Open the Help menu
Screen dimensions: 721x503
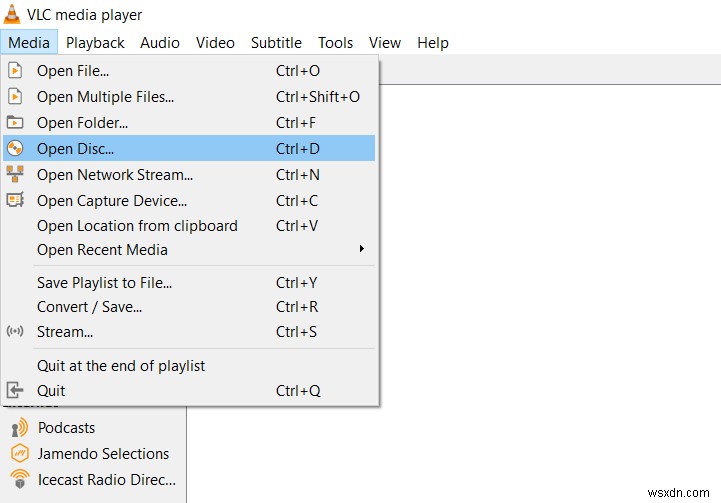433,43
